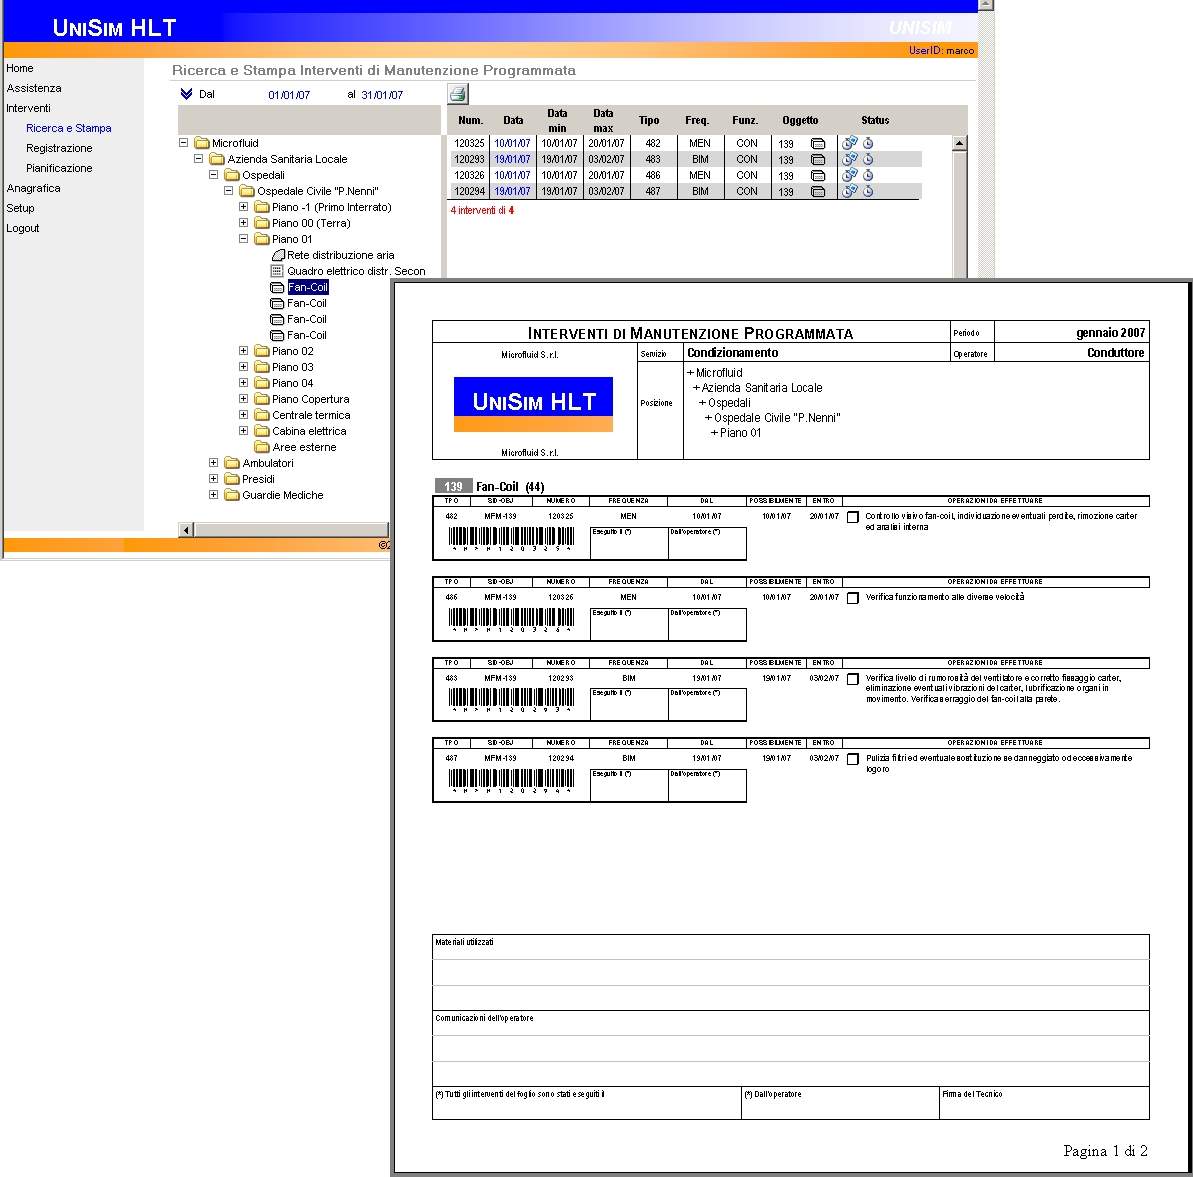Click the Dal start date 01/01/07
Image resolution: width=1193 pixels, height=1177 pixels.
(x=289, y=95)
